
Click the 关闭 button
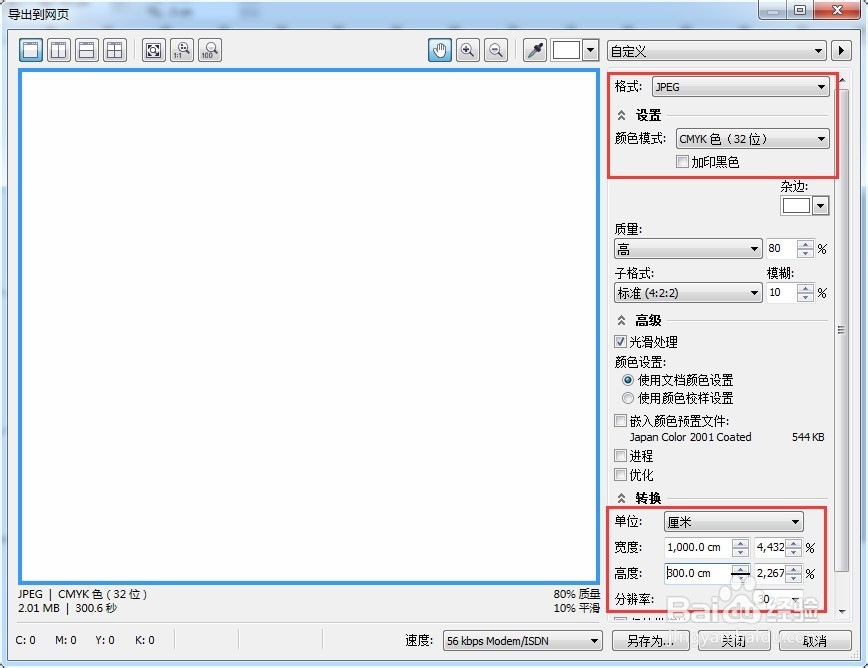[x=734, y=641]
